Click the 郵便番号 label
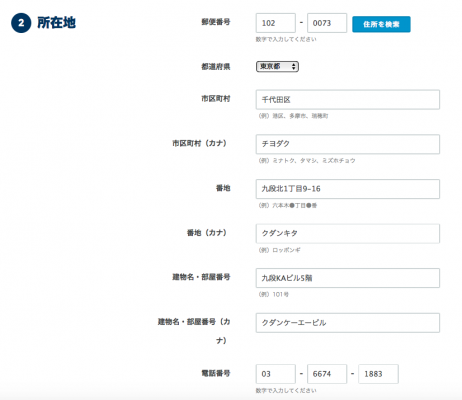Viewport: 462px width, 400px height. [216, 22]
